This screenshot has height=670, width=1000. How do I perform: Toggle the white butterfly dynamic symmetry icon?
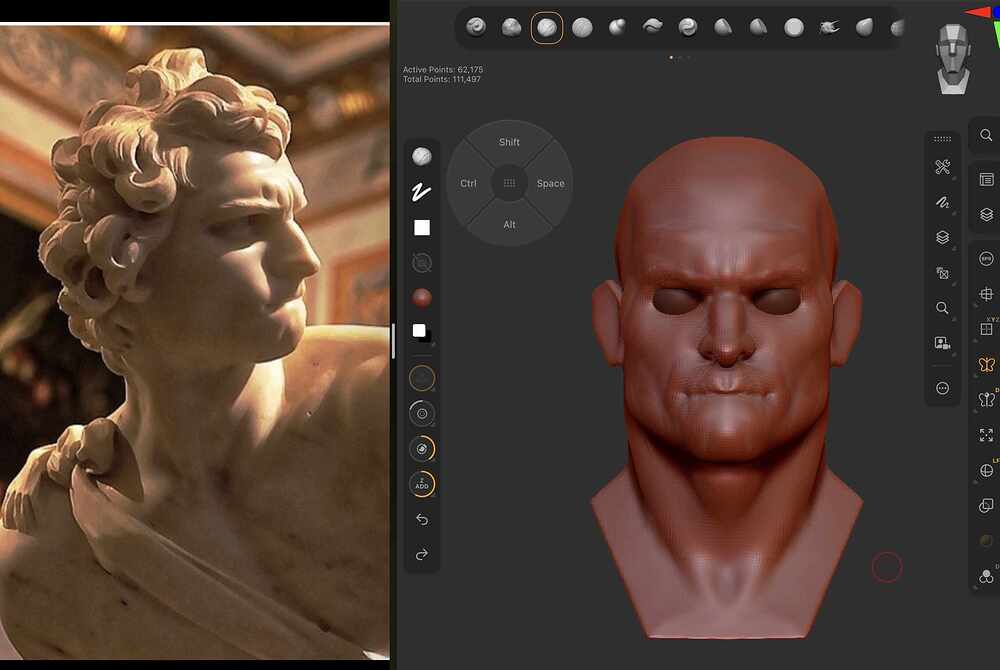(987, 400)
